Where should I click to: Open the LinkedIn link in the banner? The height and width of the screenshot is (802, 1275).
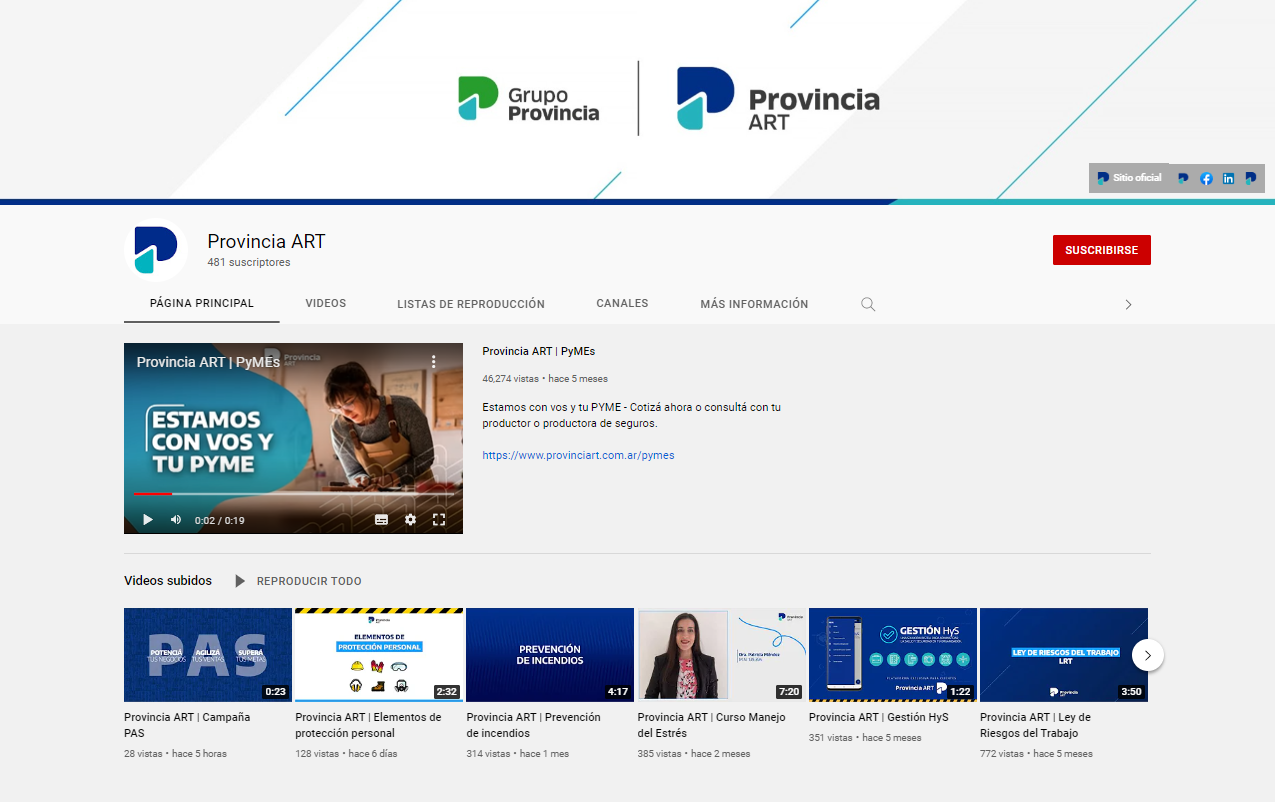(x=1228, y=178)
